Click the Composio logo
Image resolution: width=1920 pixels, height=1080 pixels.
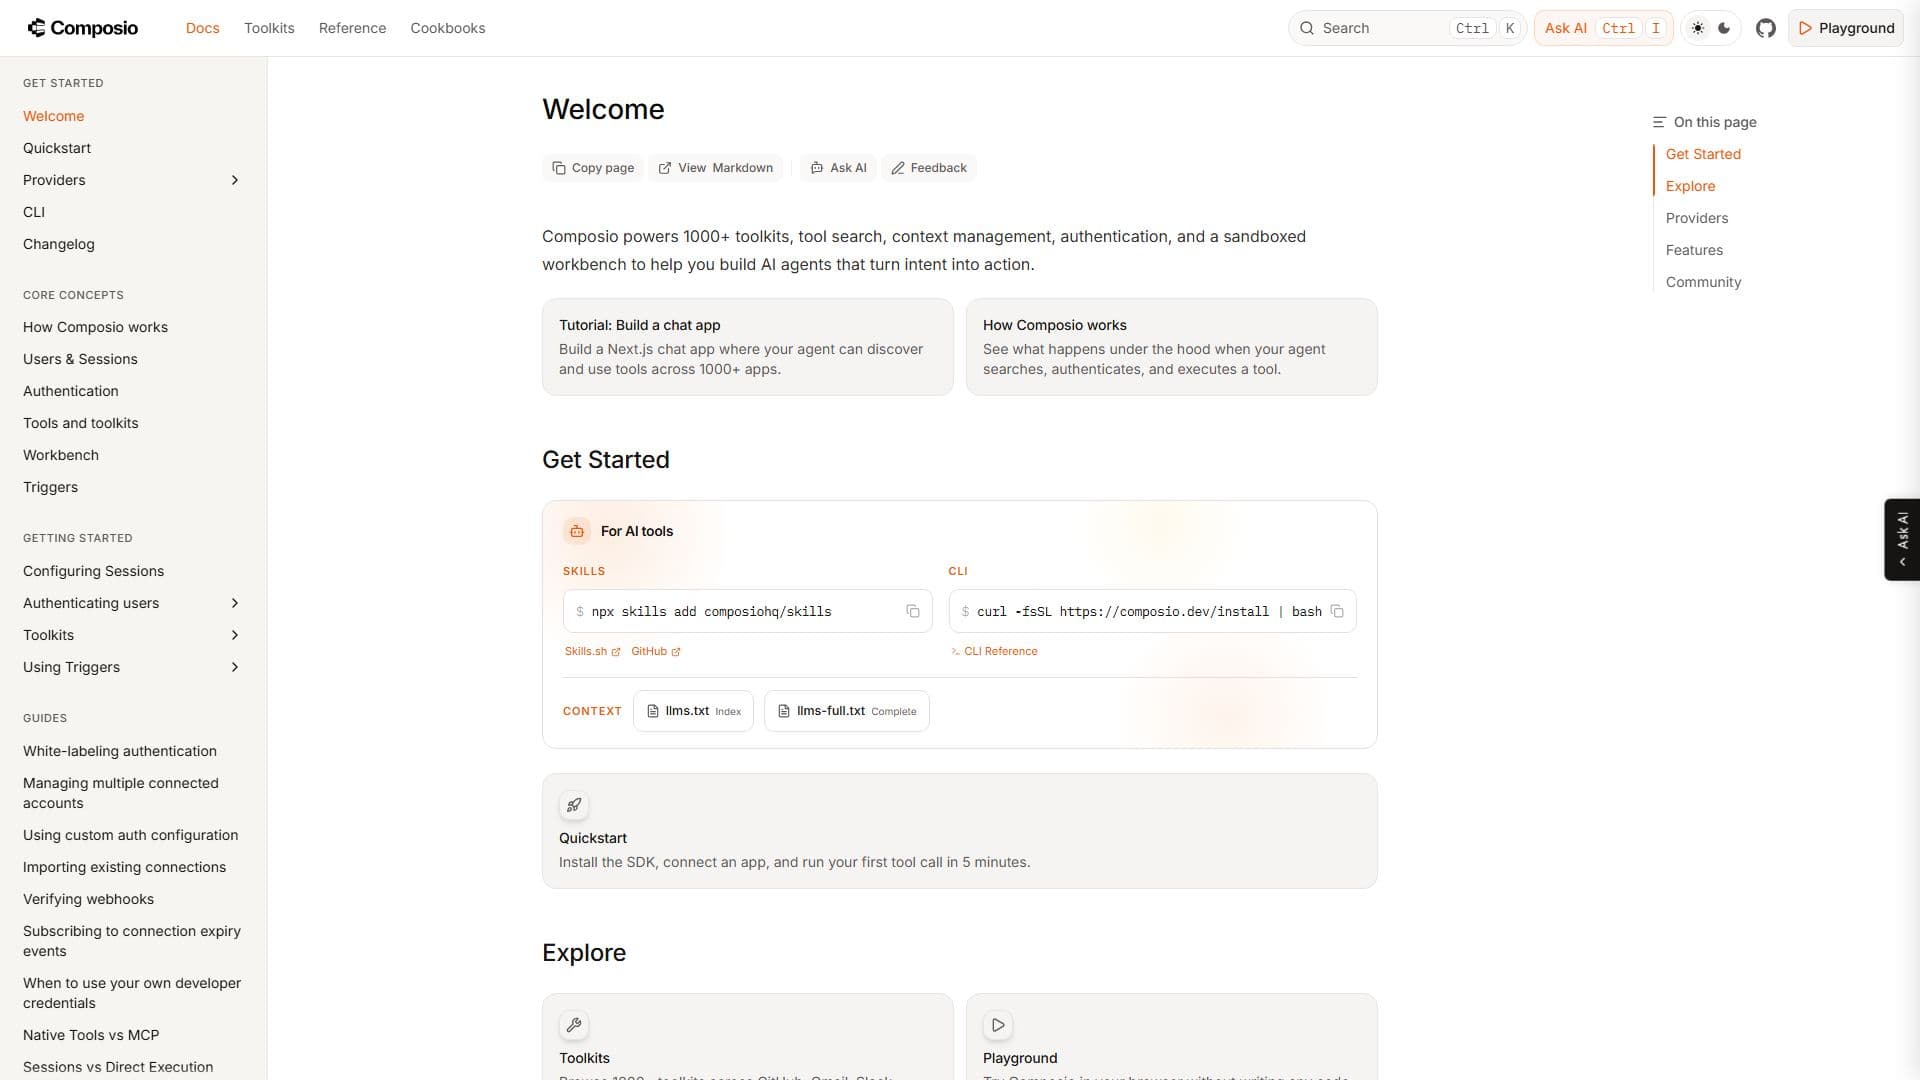pyautogui.click(x=83, y=28)
